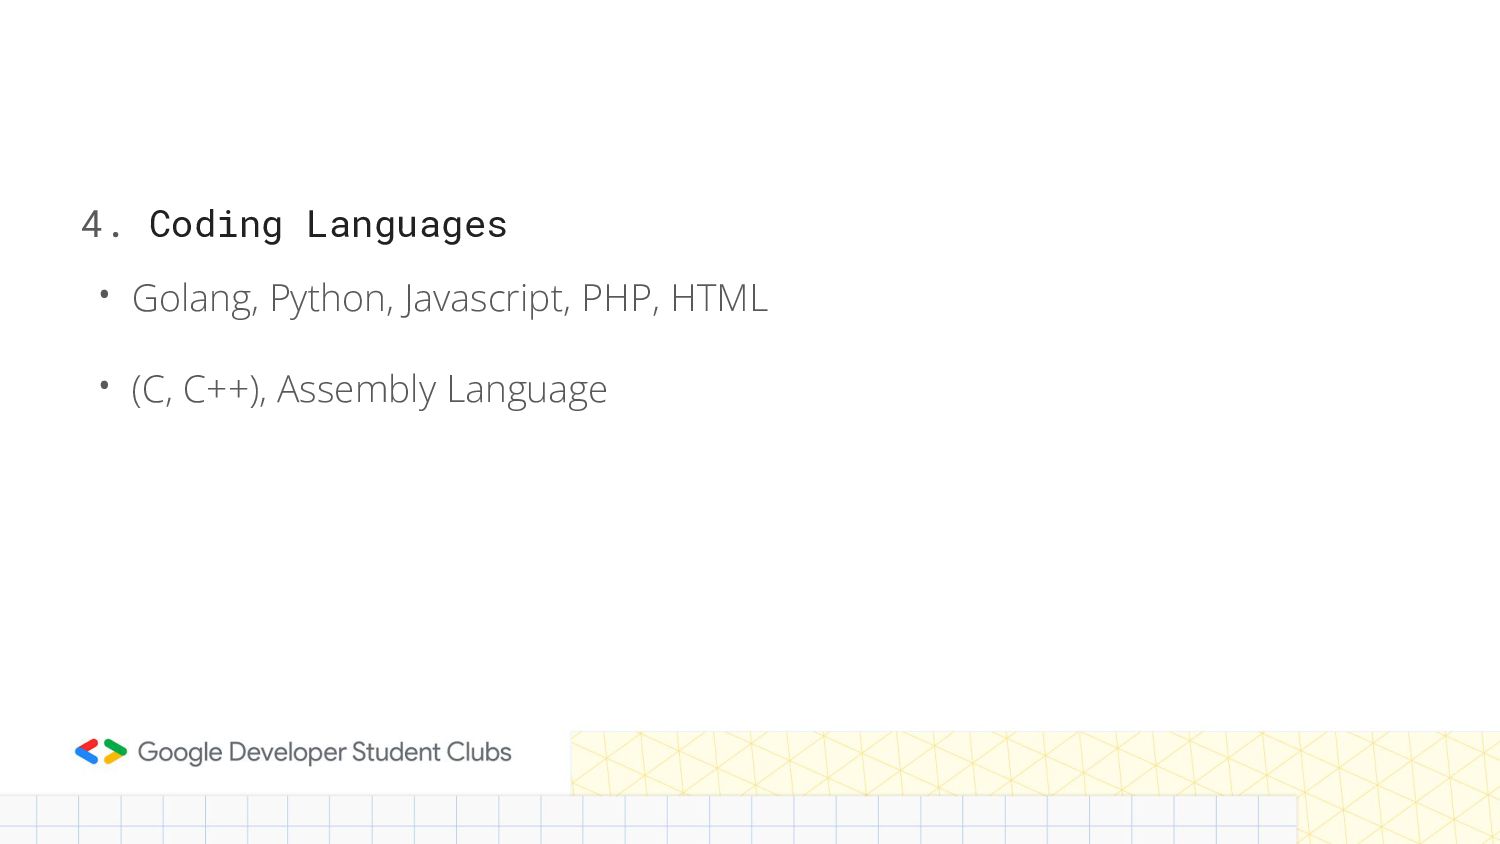Click the word "Languages" in the title
The width and height of the screenshot is (1500, 844).
pos(407,225)
